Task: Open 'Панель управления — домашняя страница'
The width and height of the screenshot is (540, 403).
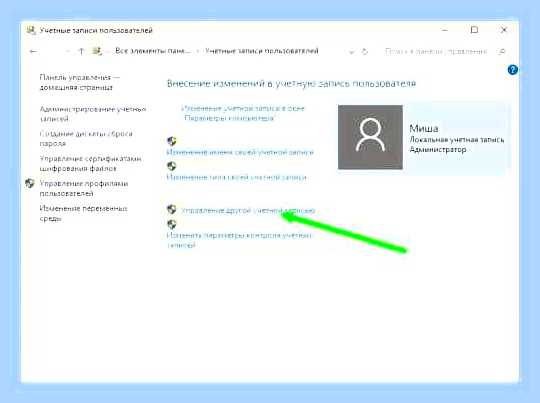Action: click(80, 82)
